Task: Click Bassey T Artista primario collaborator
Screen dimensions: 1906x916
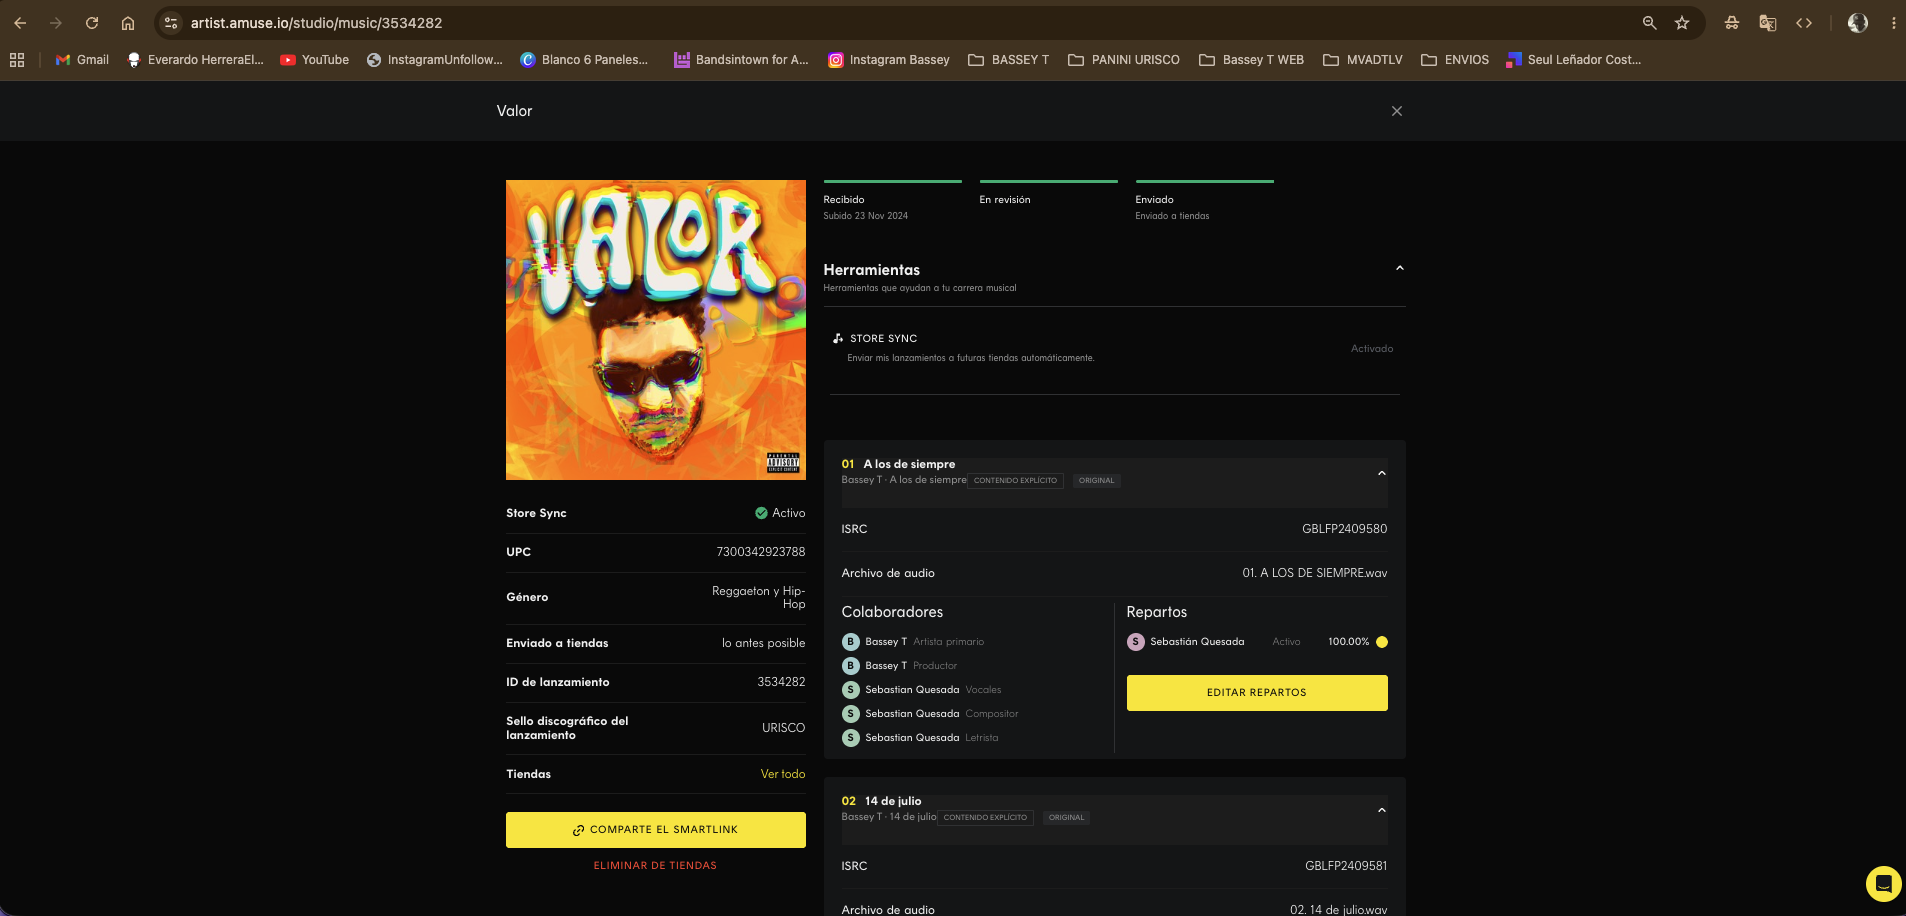Action: coord(914,642)
